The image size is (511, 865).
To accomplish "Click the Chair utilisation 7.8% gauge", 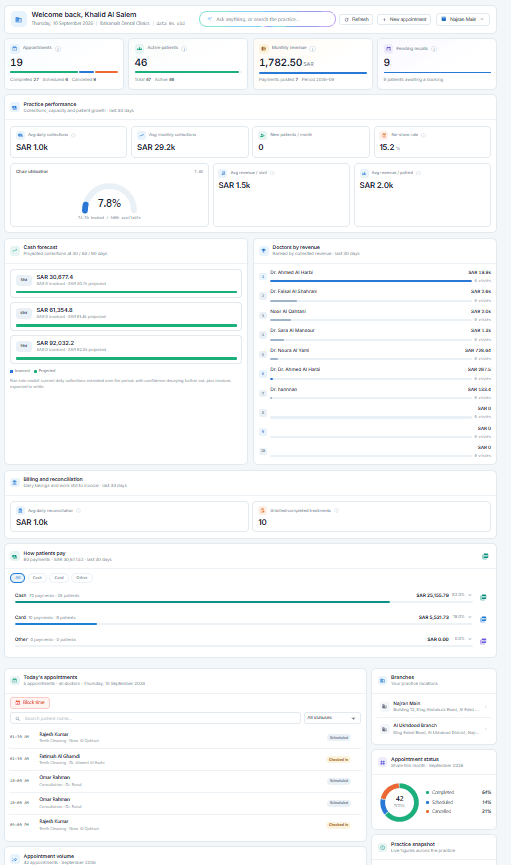I will click(109, 201).
